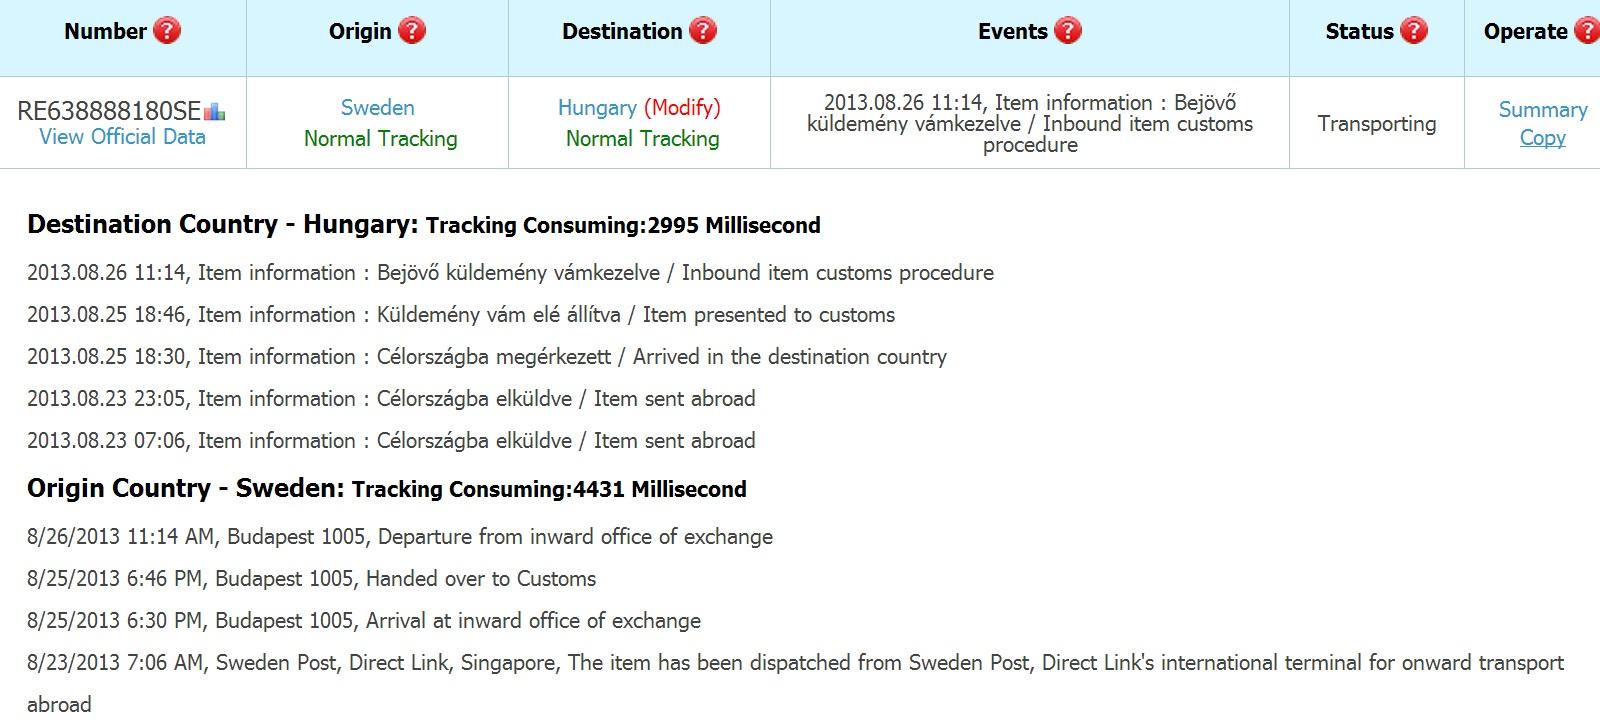Open the Hungary destination link
Viewport: 1600px width, 728px height.
click(597, 108)
